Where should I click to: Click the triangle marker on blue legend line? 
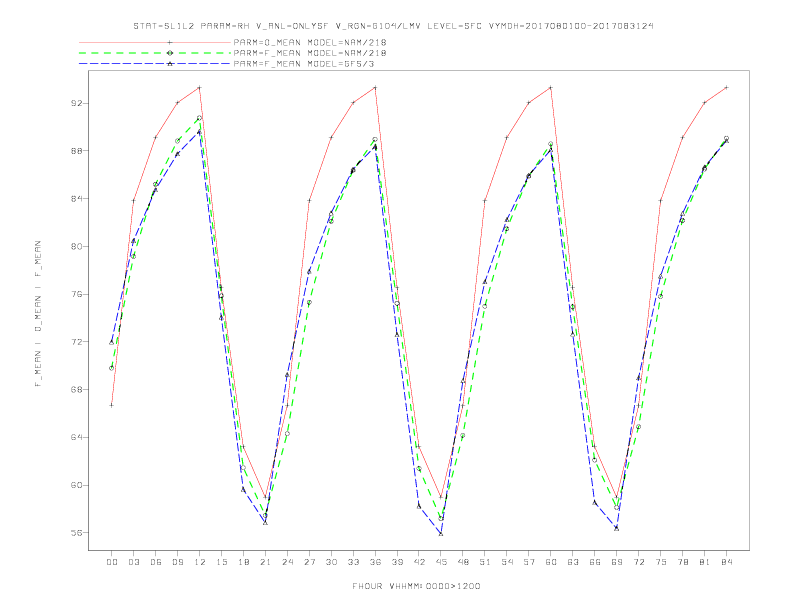pos(170,64)
